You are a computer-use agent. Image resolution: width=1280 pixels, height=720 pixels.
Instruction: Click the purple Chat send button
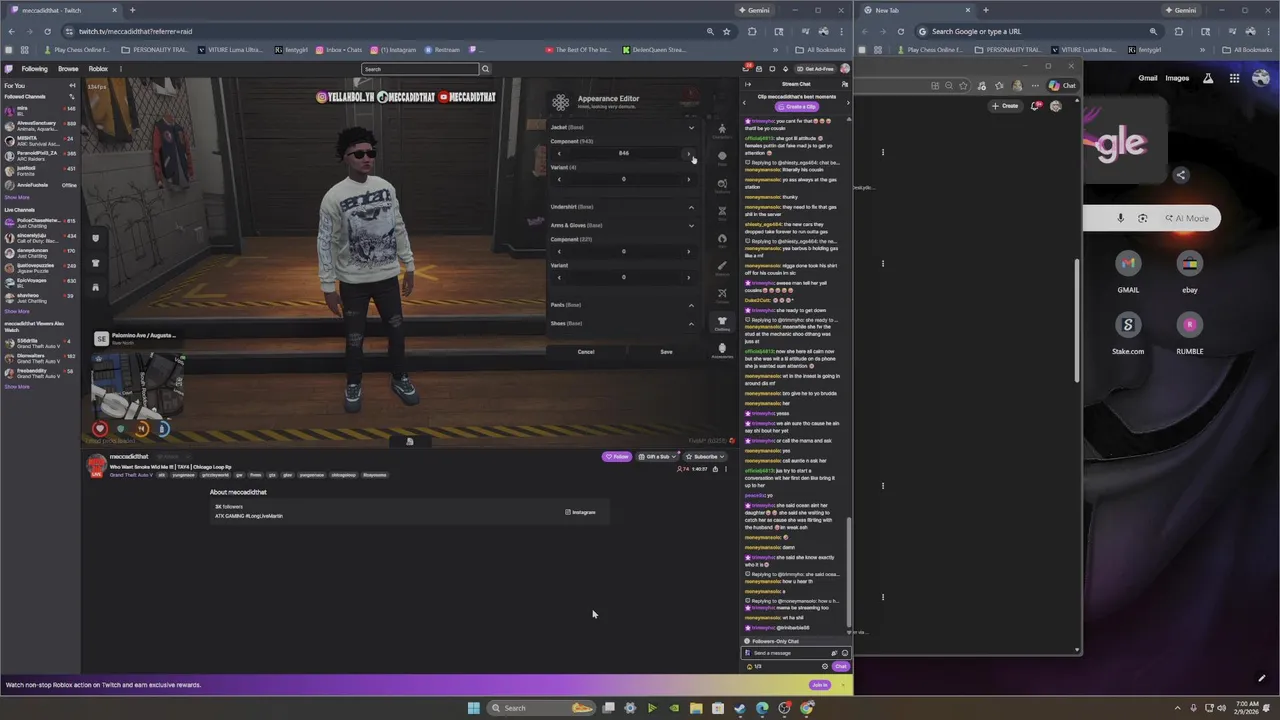point(840,666)
